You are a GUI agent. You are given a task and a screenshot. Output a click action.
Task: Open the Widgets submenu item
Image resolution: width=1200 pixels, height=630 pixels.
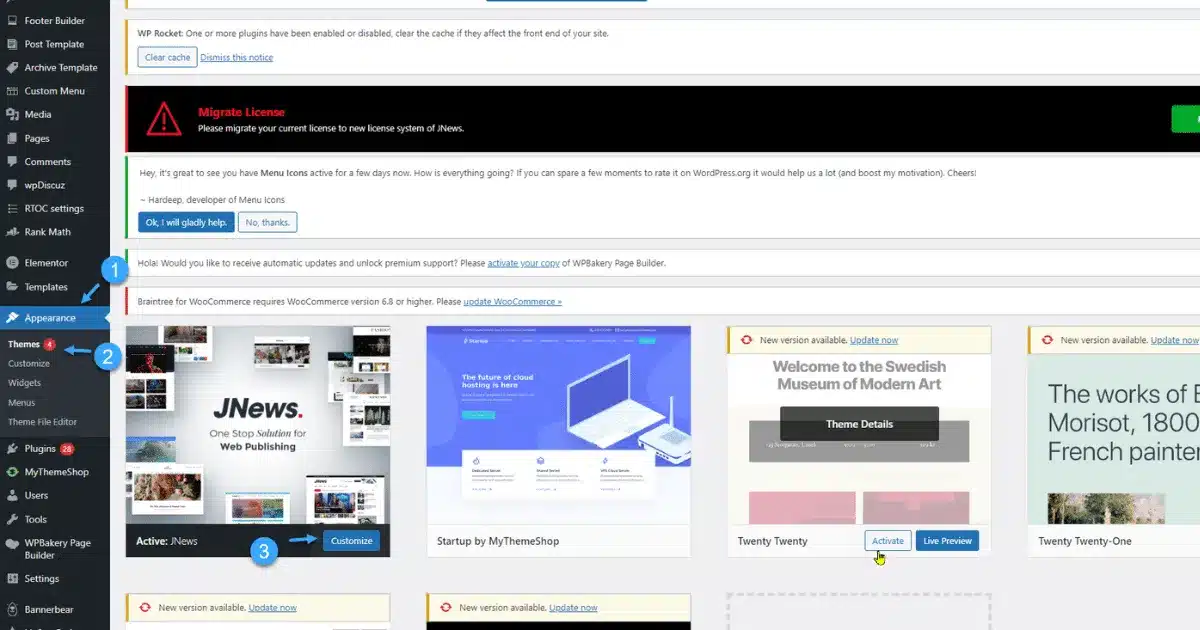[25, 383]
